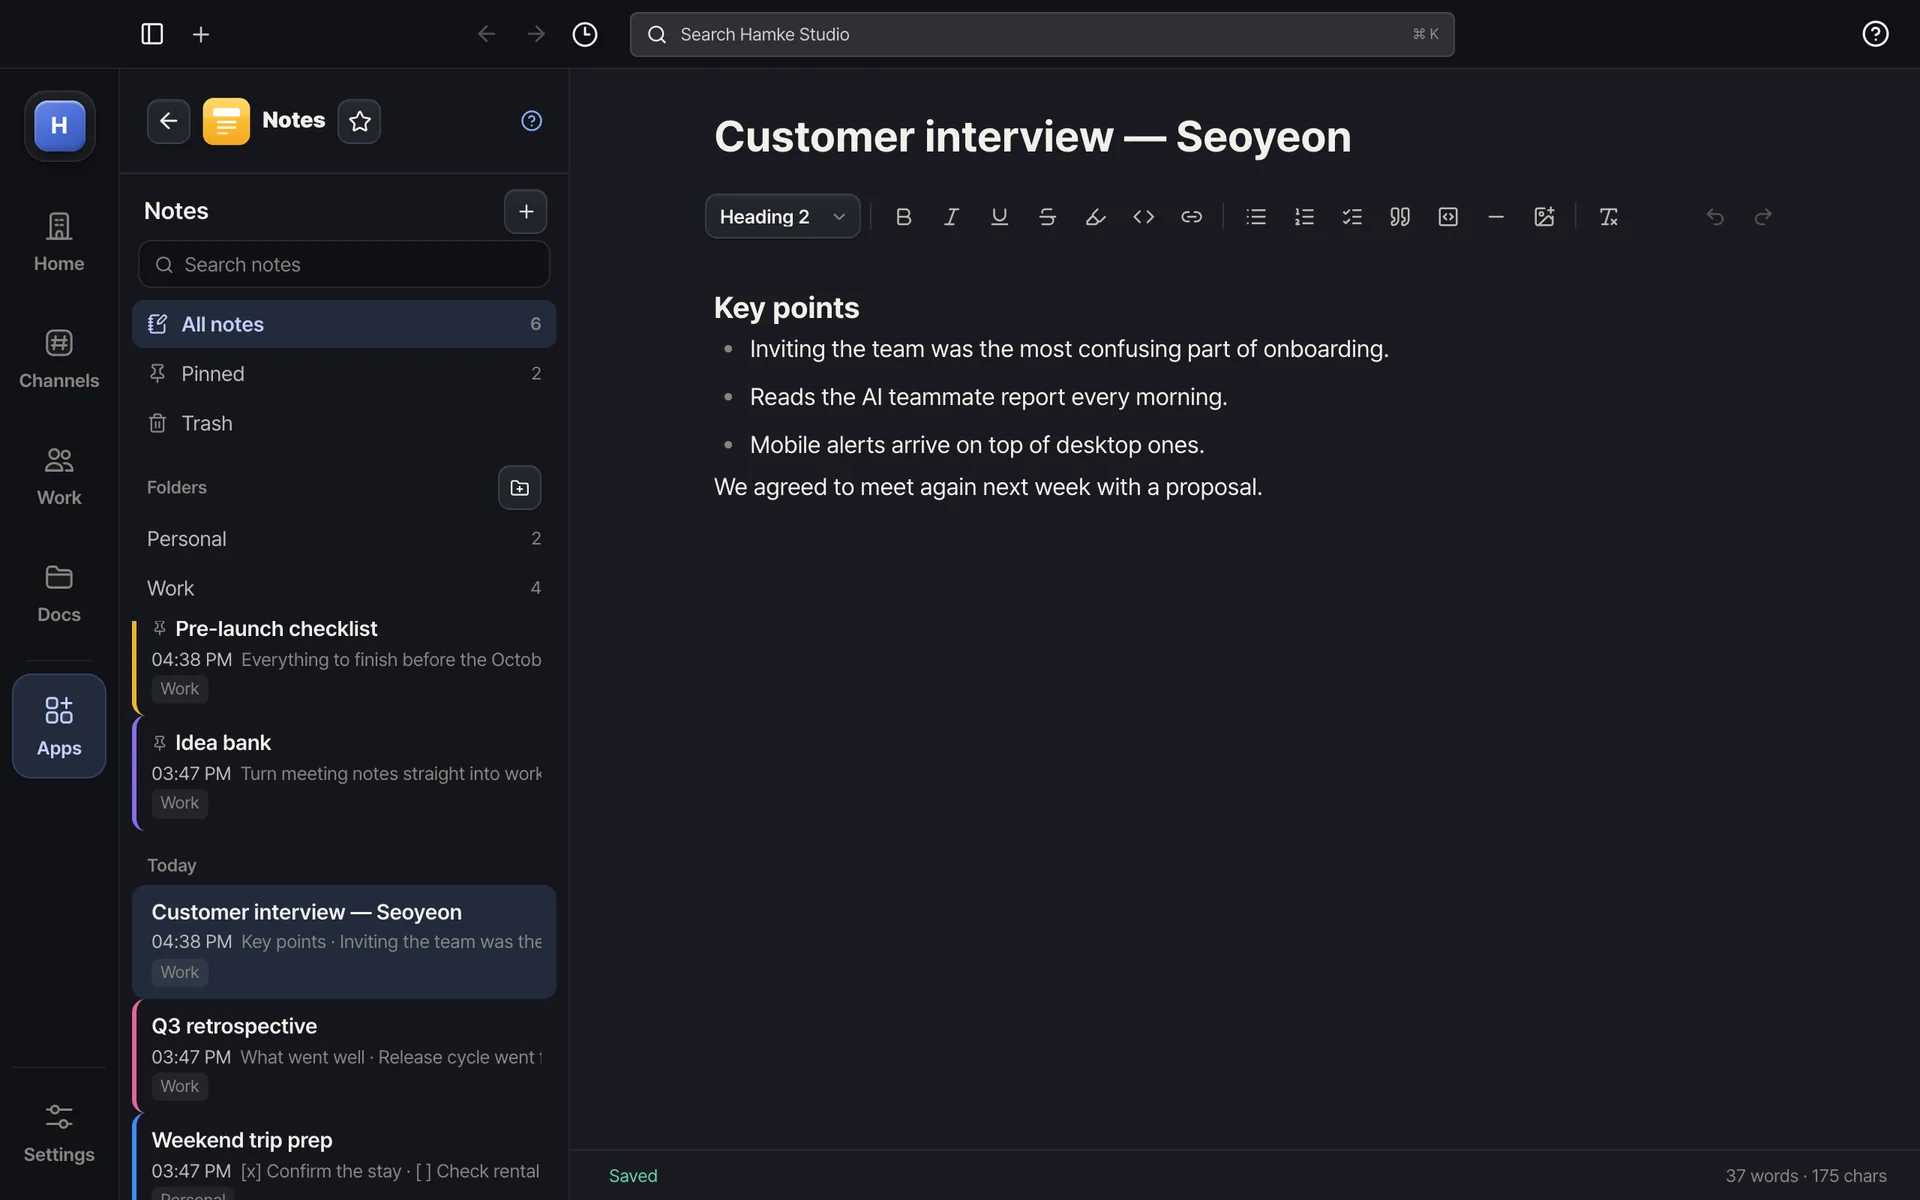
Task: Undo the last edit
Action: coord(1715,217)
